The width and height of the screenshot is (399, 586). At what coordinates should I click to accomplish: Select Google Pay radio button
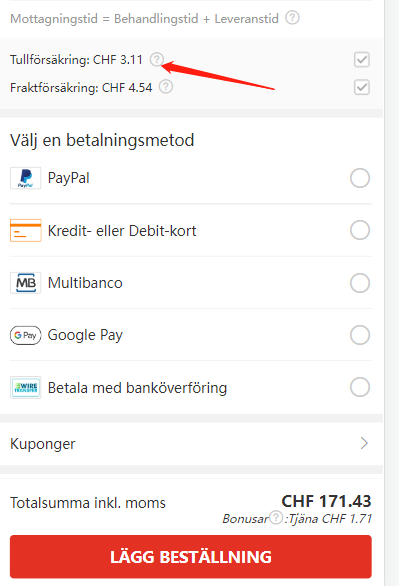[360, 335]
